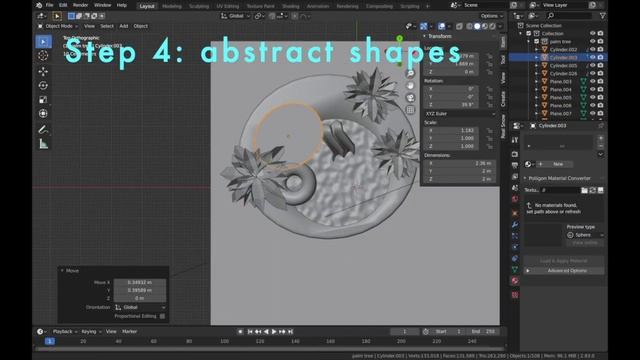Switch orthographic/perspective grid icon
The height and width of the screenshot is (360, 640).
pyautogui.click(x=410, y=110)
